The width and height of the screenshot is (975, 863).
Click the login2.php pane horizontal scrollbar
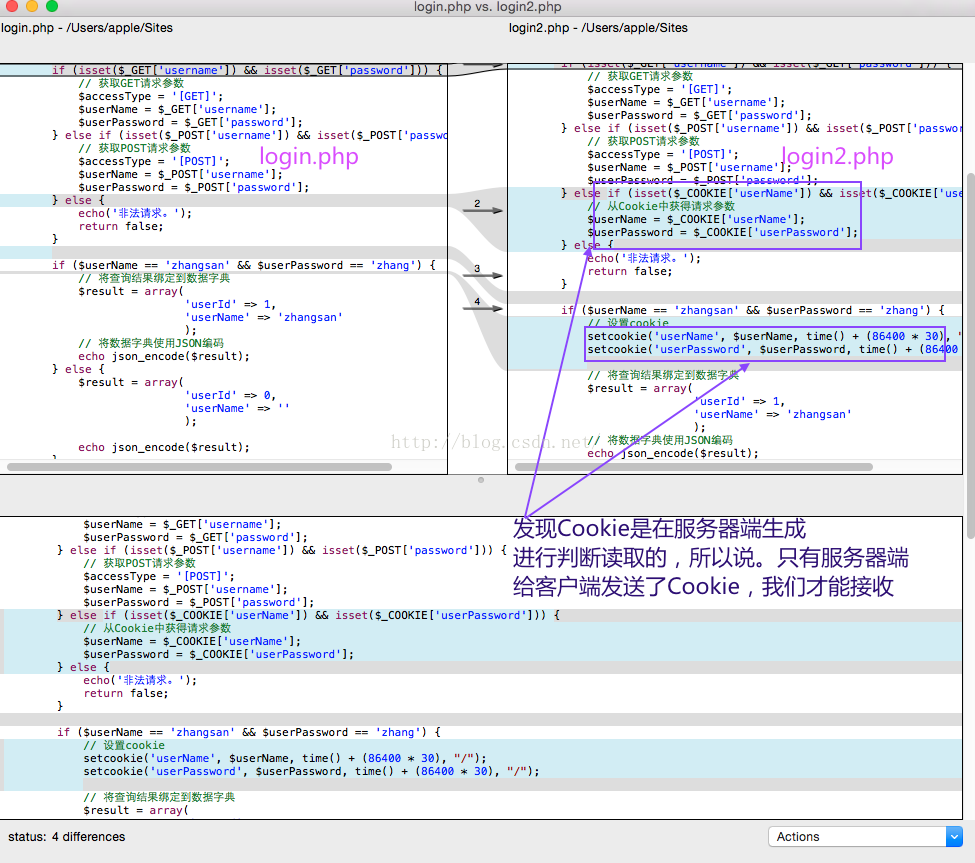click(x=694, y=466)
